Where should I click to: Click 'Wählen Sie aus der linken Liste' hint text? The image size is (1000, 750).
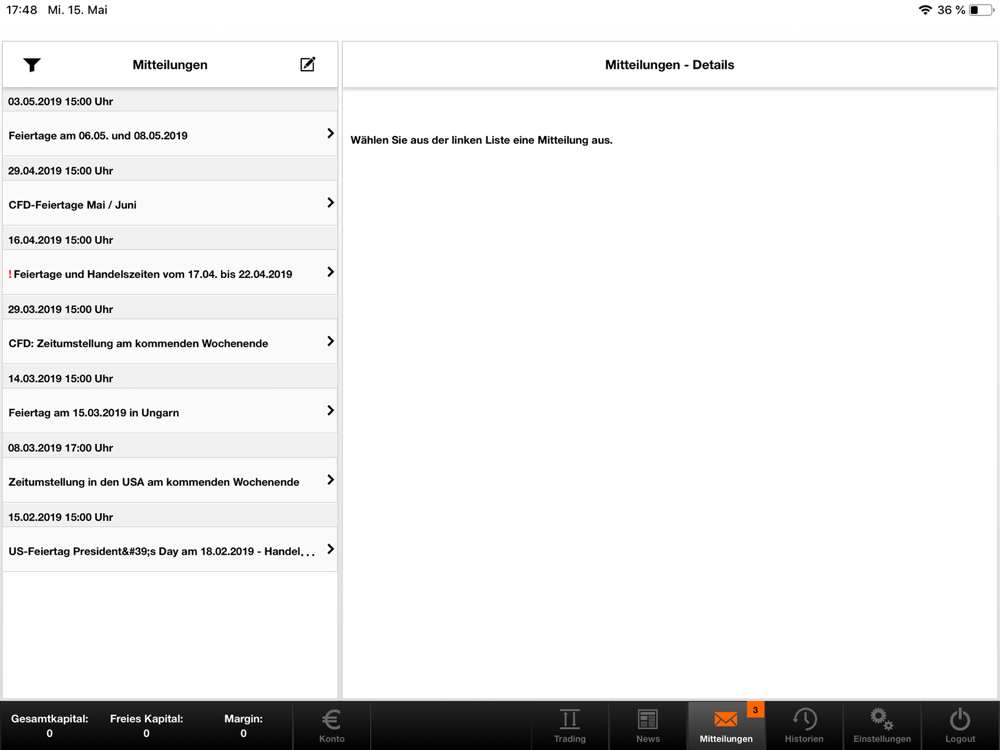482,140
